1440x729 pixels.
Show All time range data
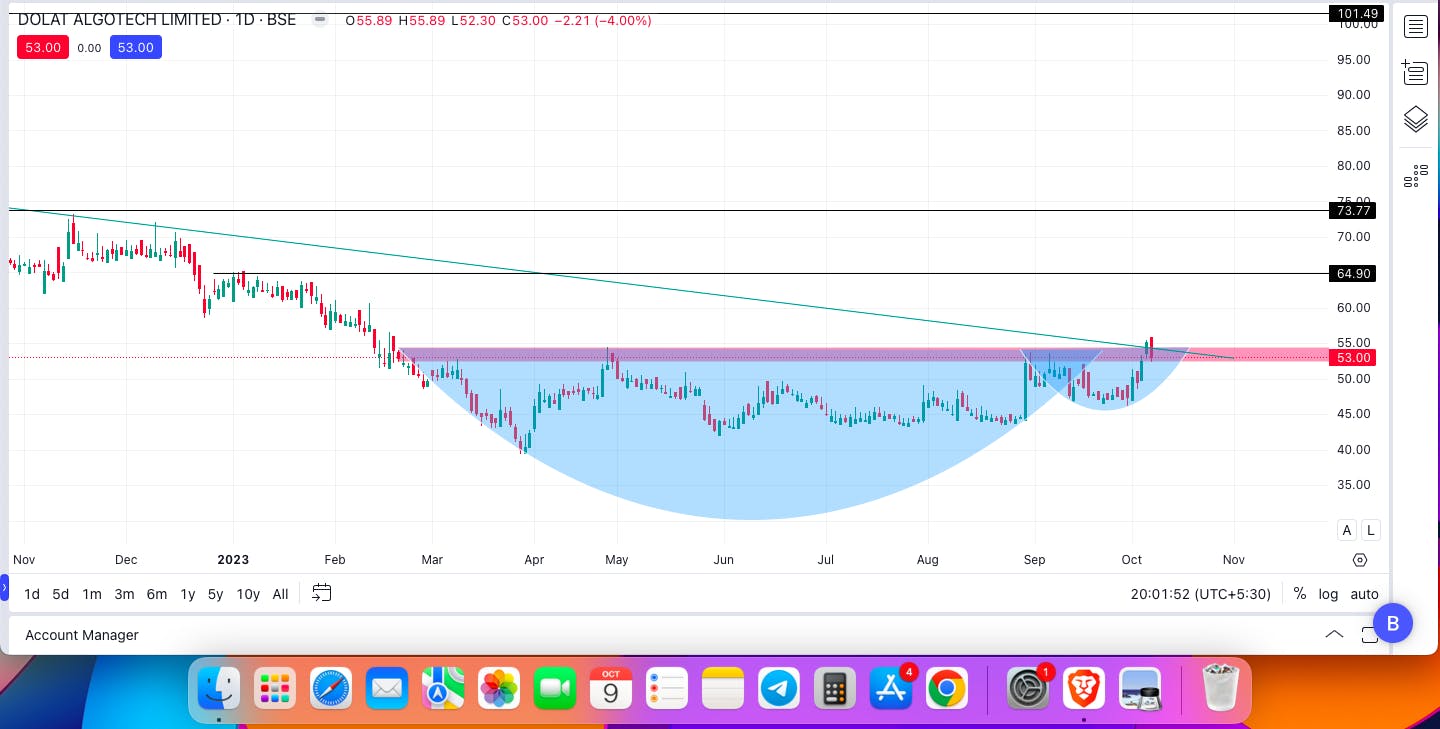pyautogui.click(x=281, y=594)
